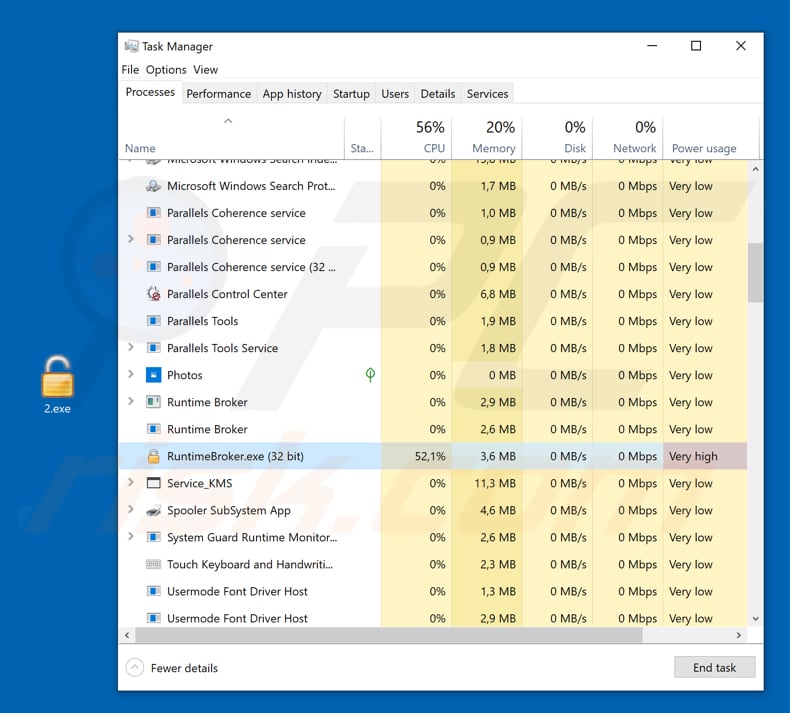Switch to the Performance tab
Screen dimensions: 790x713
point(219,94)
